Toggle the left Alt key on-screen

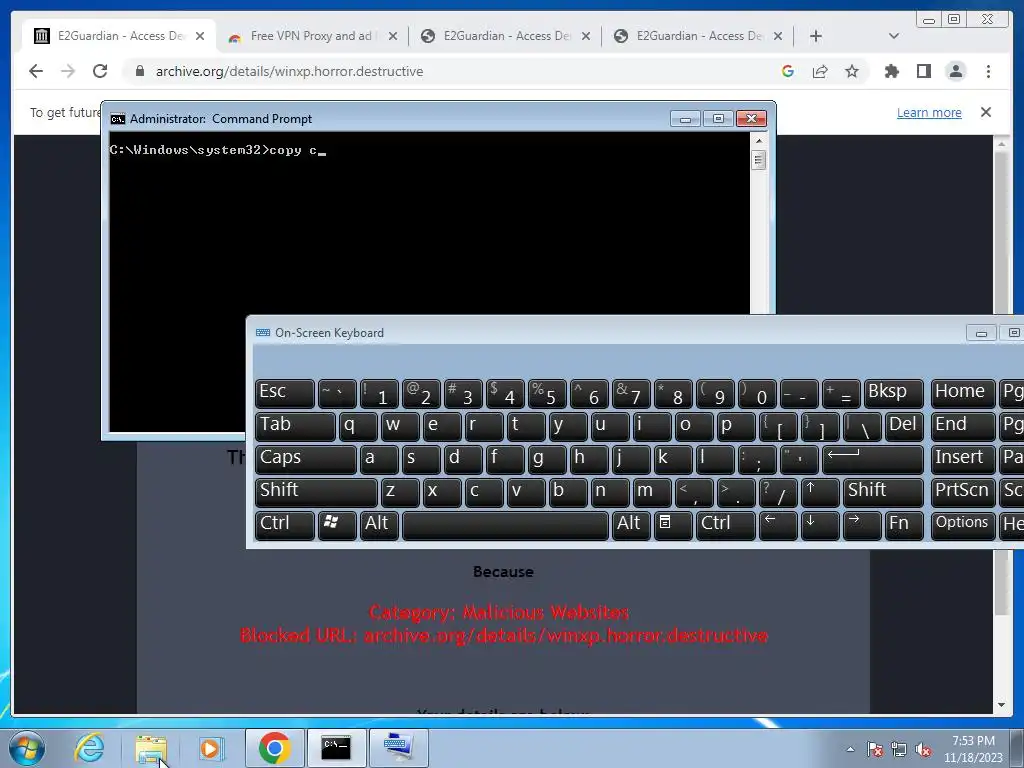pos(379,525)
